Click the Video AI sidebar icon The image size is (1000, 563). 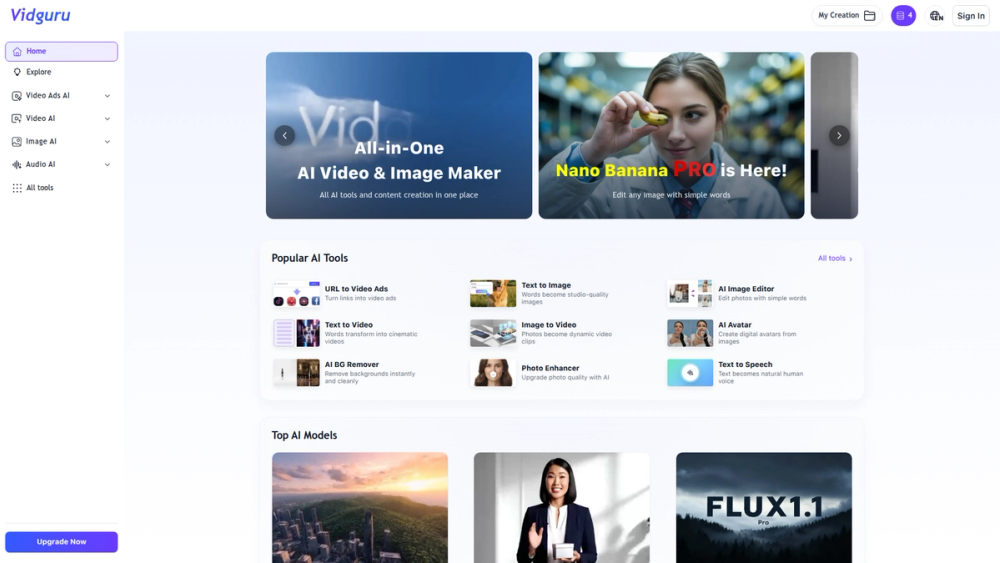(17, 119)
